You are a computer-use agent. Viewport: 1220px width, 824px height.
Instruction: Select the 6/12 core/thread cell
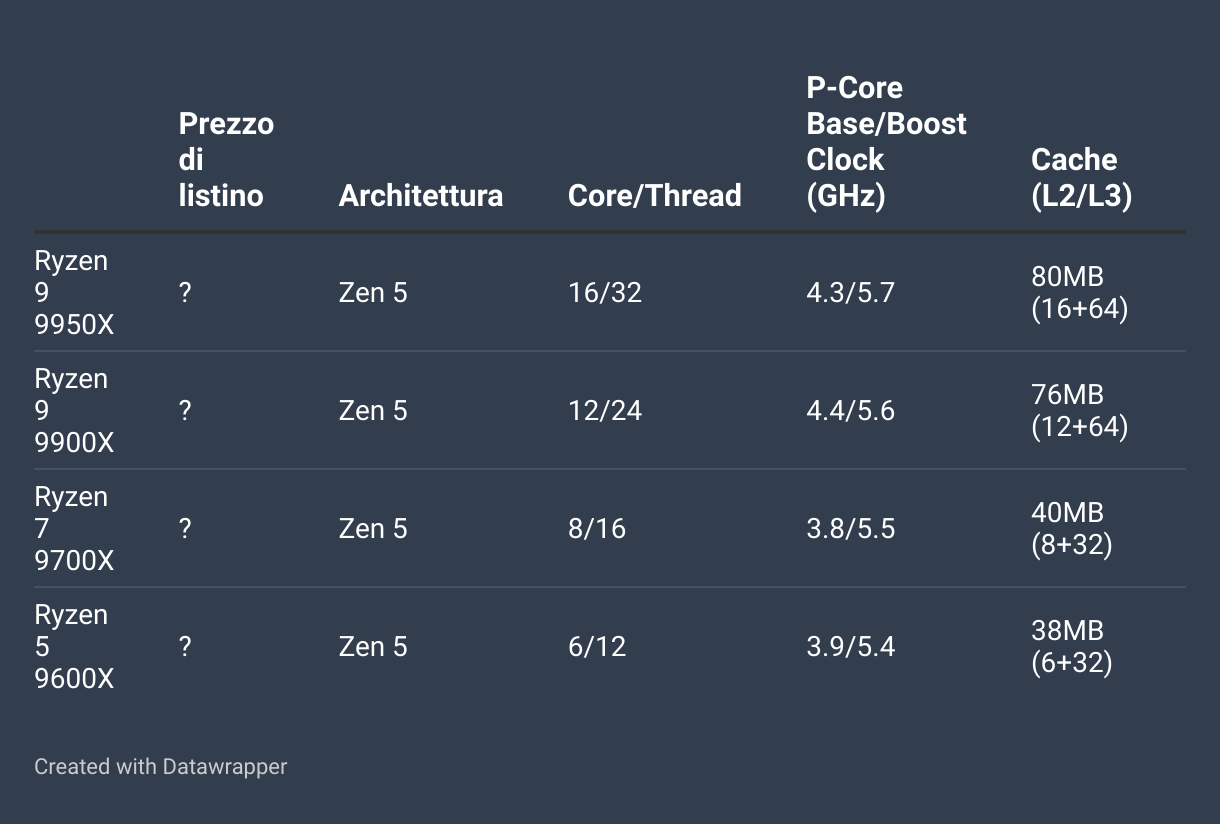click(597, 647)
